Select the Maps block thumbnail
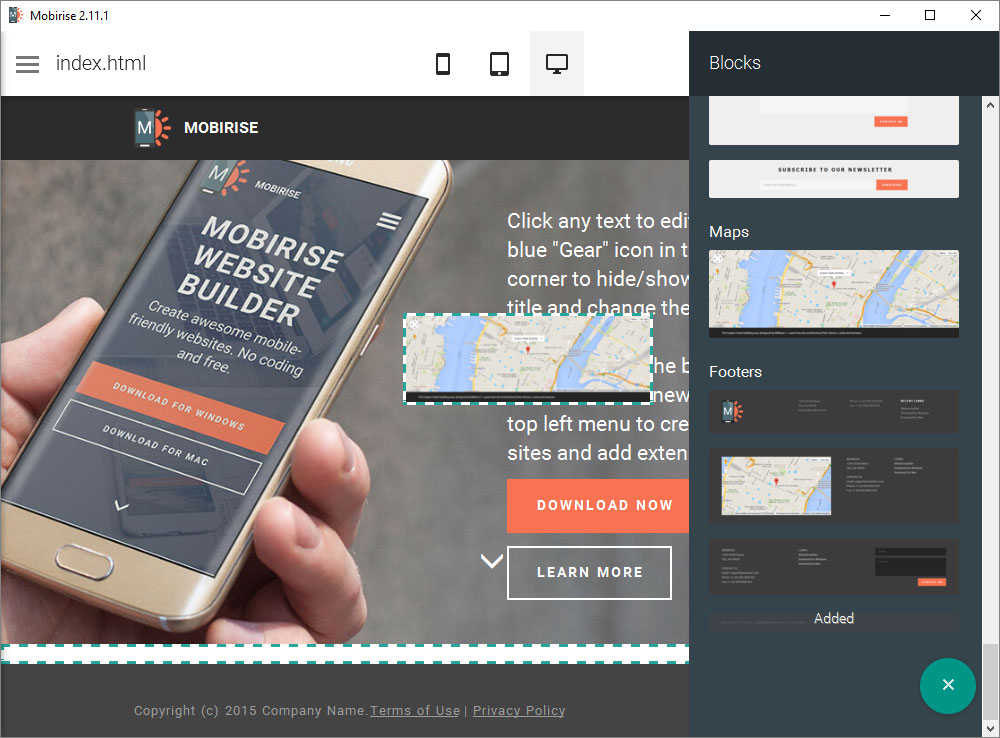The image size is (1000, 738). (834, 293)
